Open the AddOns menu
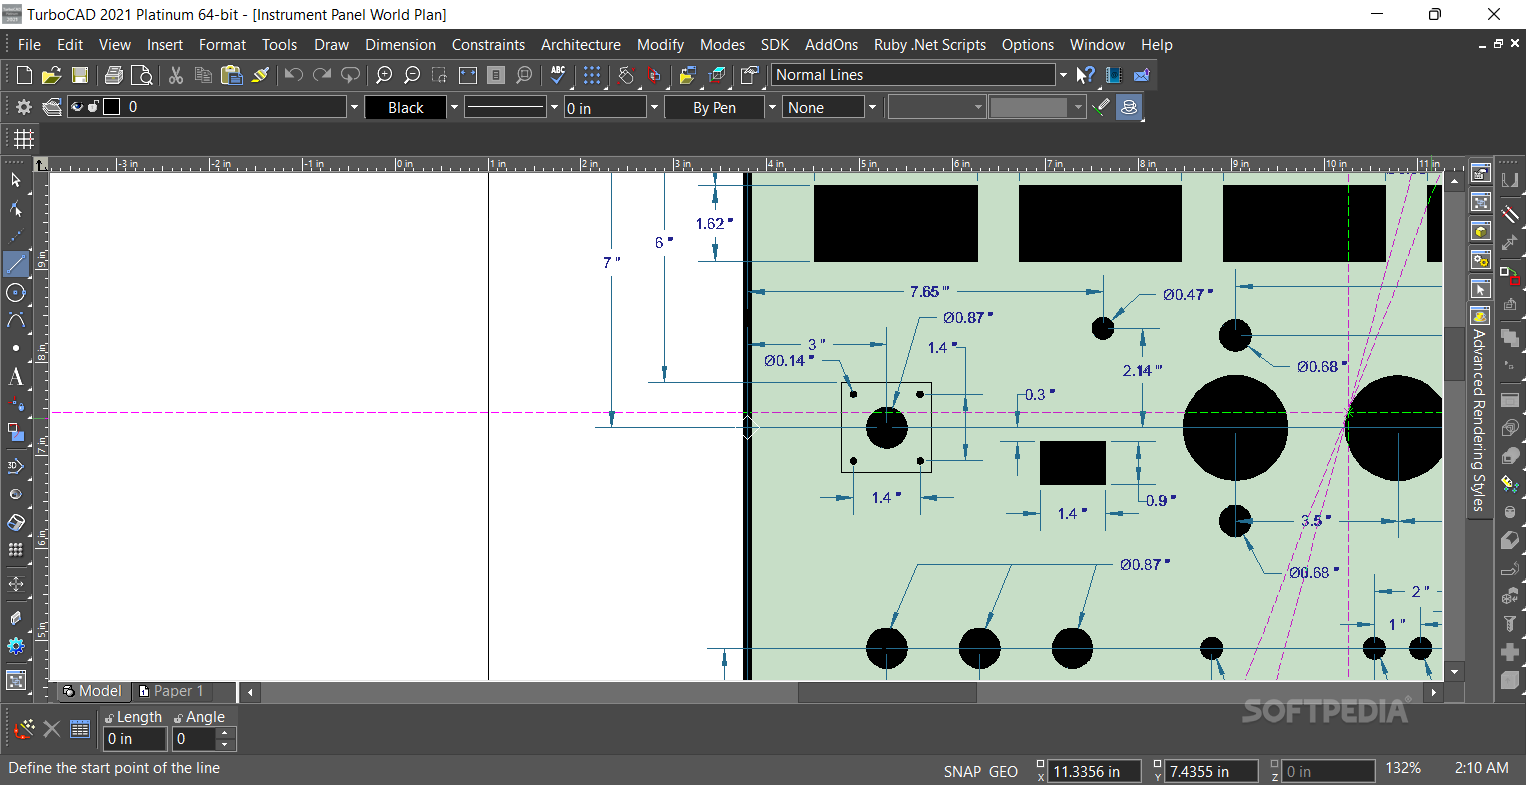The height and width of the screenshot is (785, 1526). (x=831, y=45)
